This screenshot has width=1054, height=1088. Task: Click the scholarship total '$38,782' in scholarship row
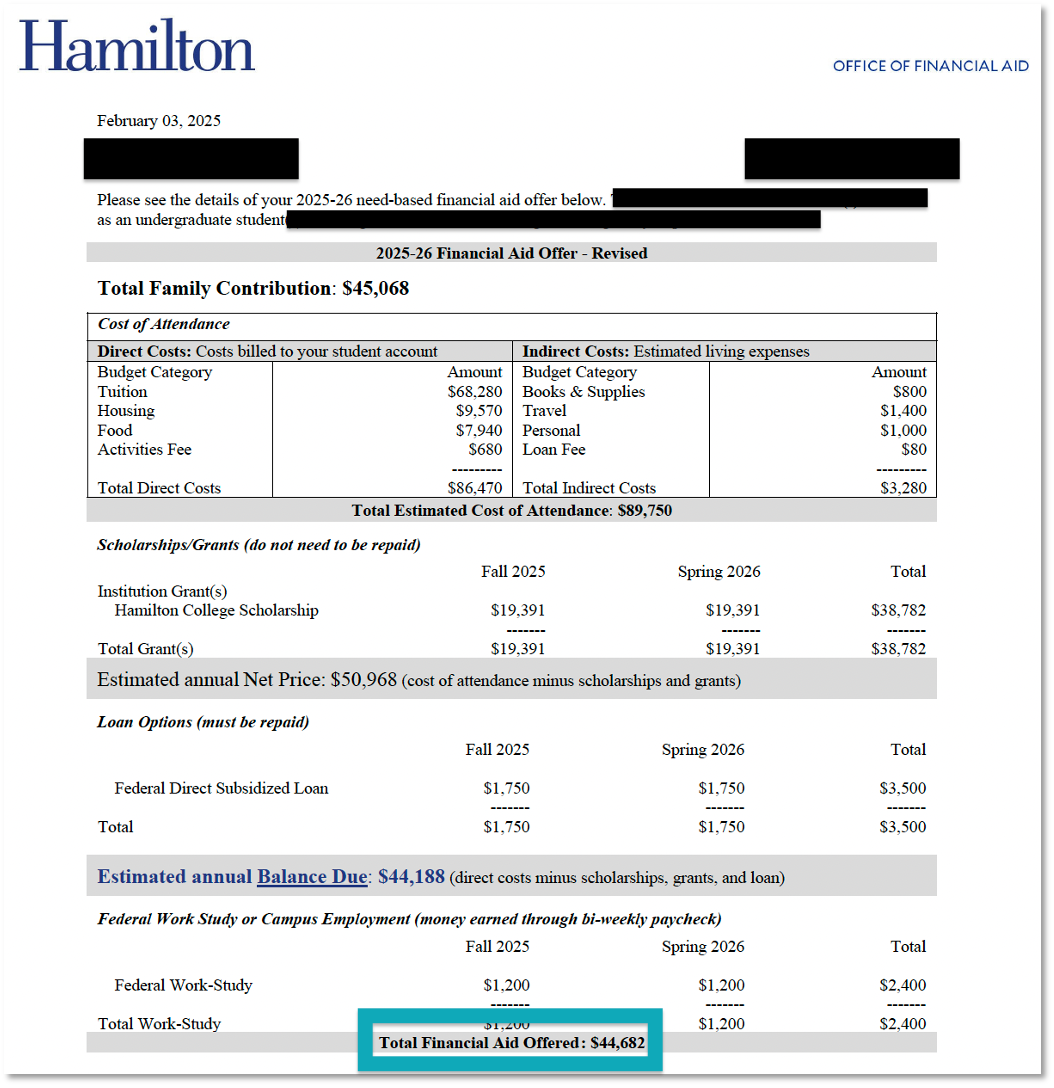coord(899,611)
